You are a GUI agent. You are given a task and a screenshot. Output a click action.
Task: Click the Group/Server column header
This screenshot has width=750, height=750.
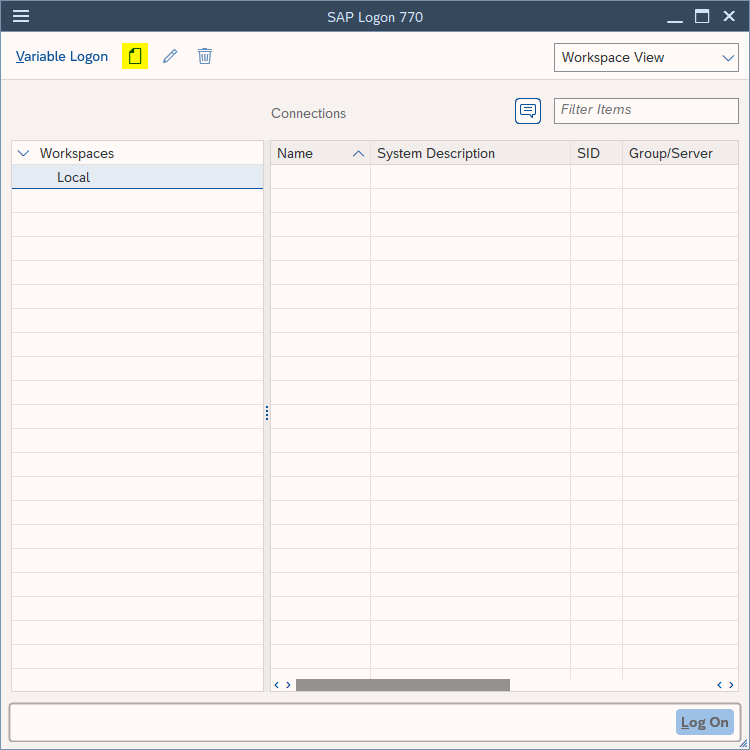(680, 153)
